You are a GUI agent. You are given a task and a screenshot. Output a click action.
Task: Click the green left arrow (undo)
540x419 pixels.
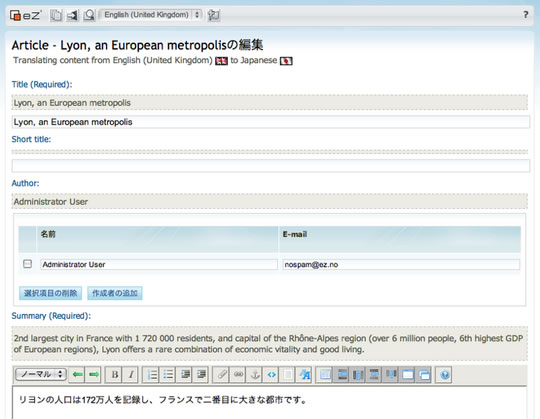[78, 375]
